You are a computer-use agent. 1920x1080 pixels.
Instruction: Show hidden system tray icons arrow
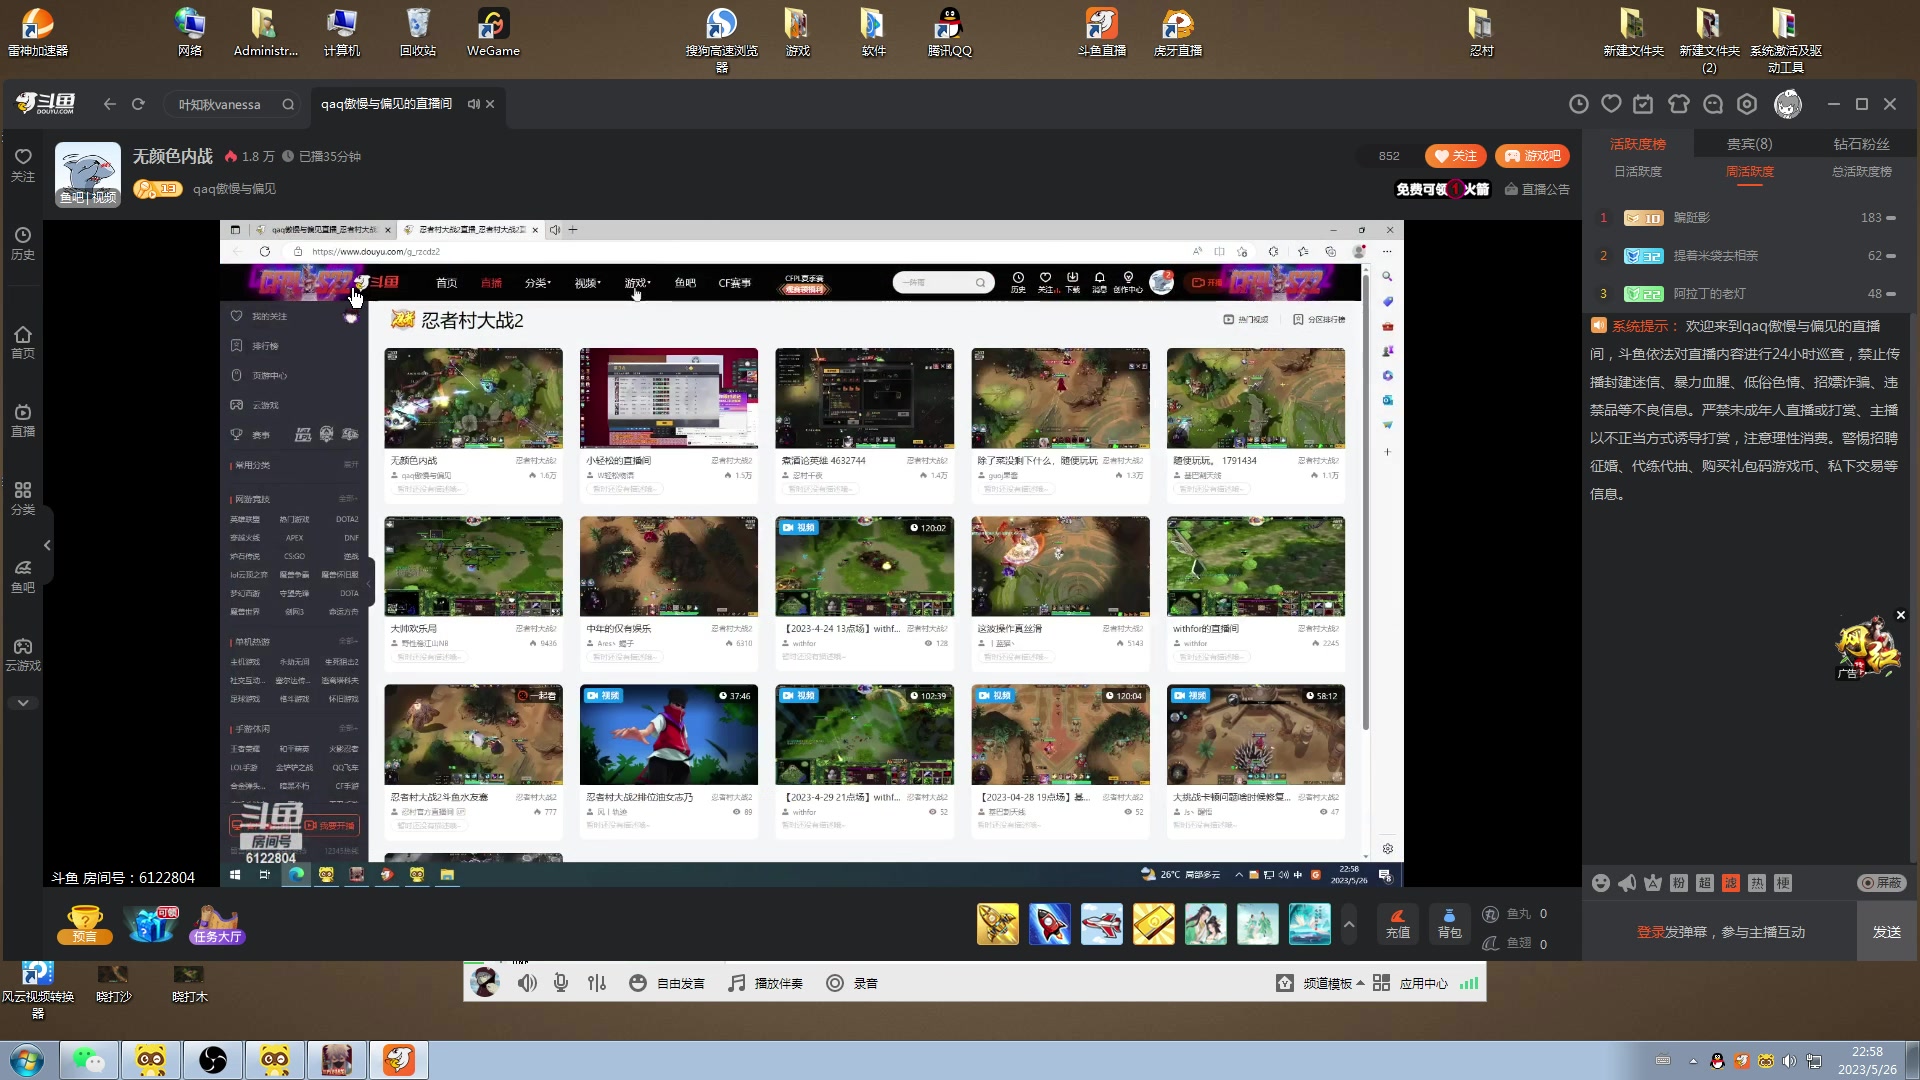1693,1061
